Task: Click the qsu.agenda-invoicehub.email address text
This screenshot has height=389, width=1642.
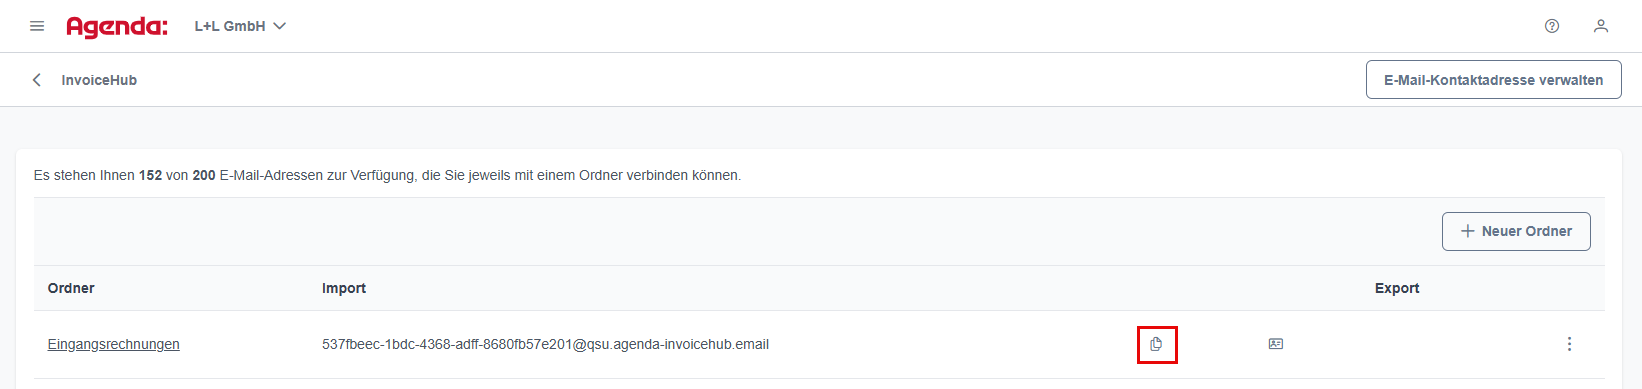Action: (545, 344)
